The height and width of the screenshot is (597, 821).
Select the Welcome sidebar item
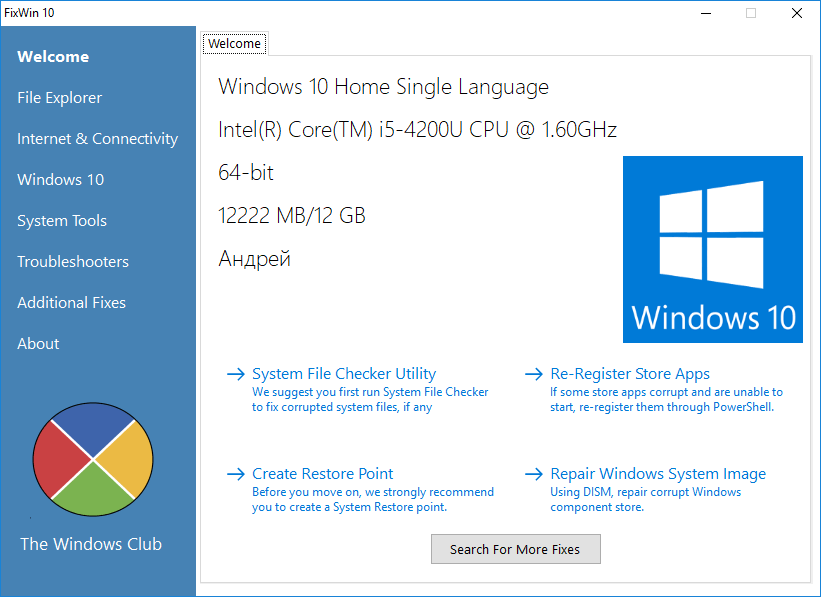click(53, 57)
